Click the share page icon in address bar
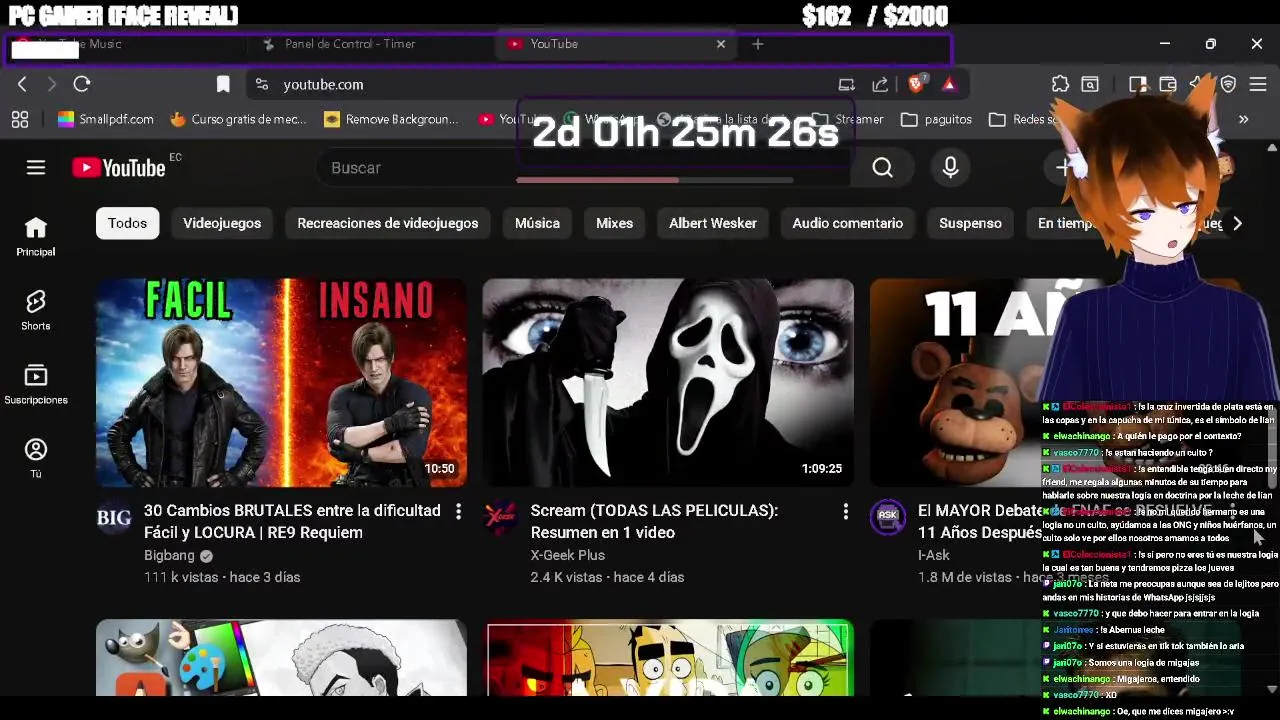Image resolution: width=1280 pixels, height=720 pixels. click(x=880, y=85)
